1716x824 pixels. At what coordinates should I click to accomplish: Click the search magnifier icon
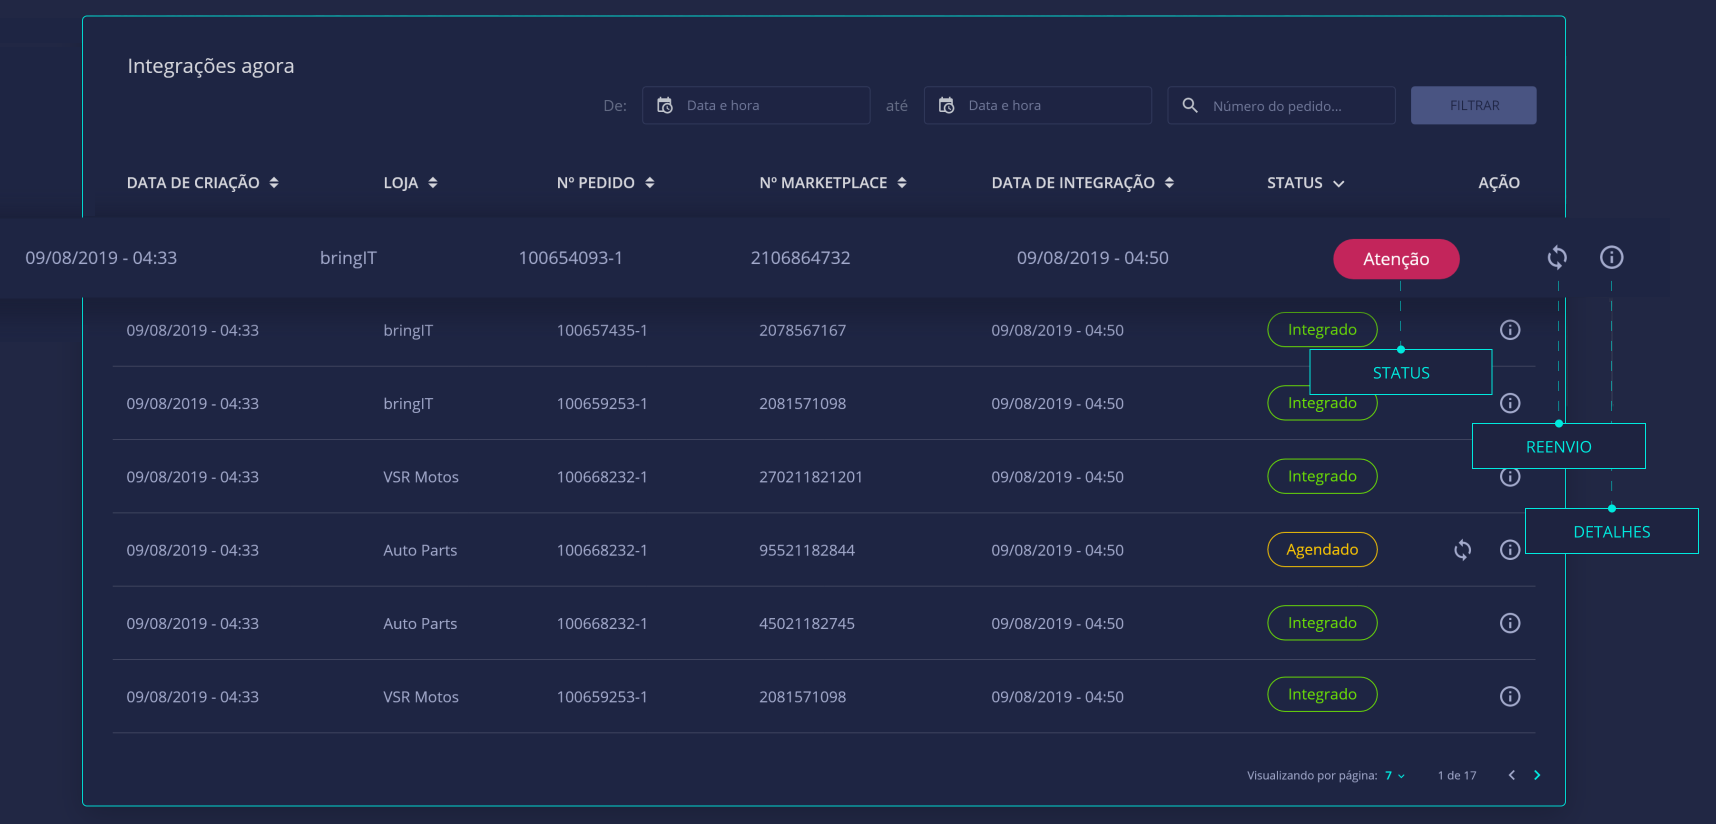(1190, 105)
